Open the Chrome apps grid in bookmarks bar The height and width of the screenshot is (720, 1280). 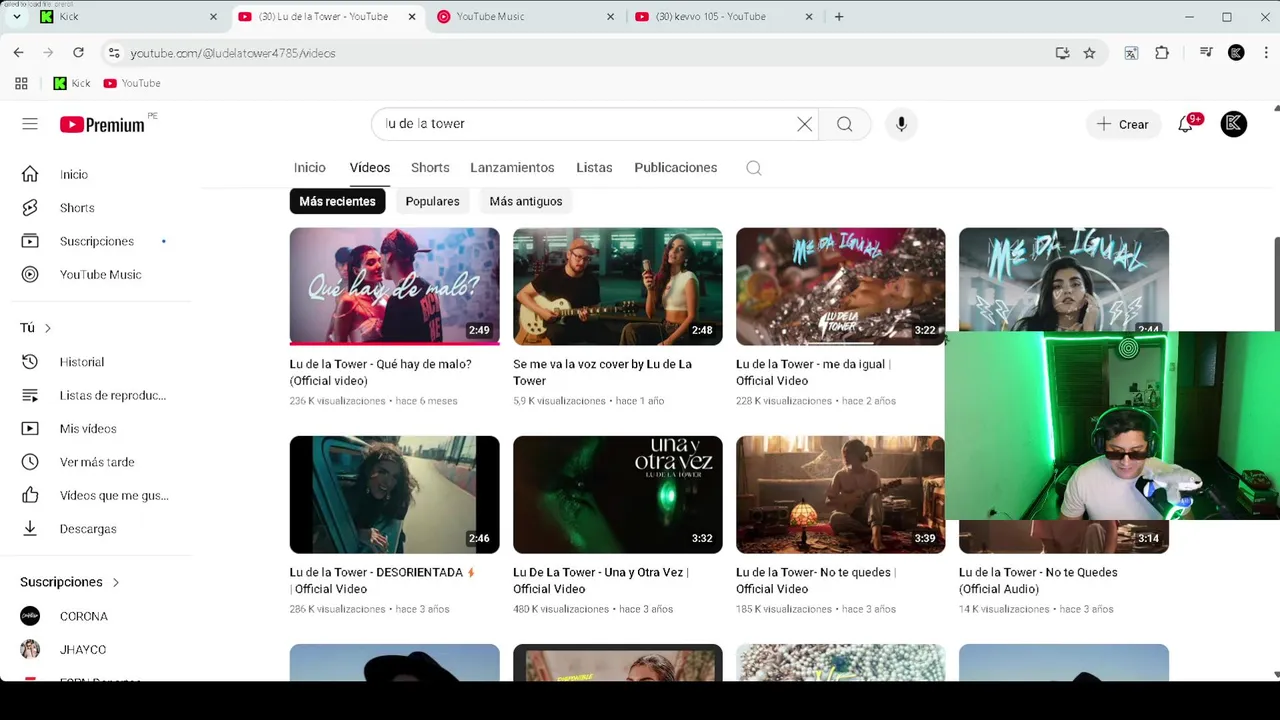(x=21, y=83)
